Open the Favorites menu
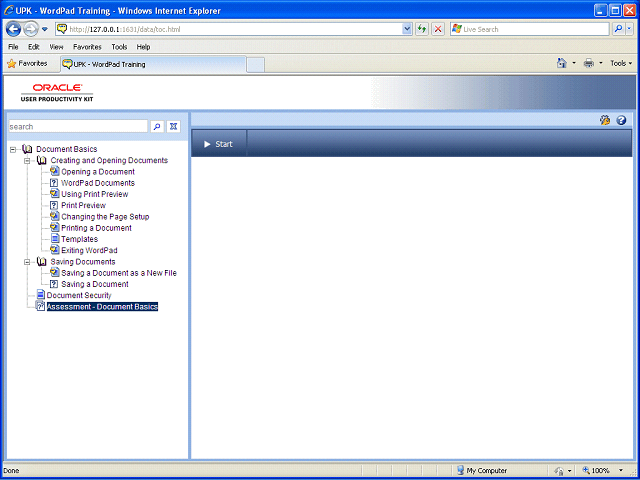Screen dimensions: 640x480 click(x=87, y=47)
